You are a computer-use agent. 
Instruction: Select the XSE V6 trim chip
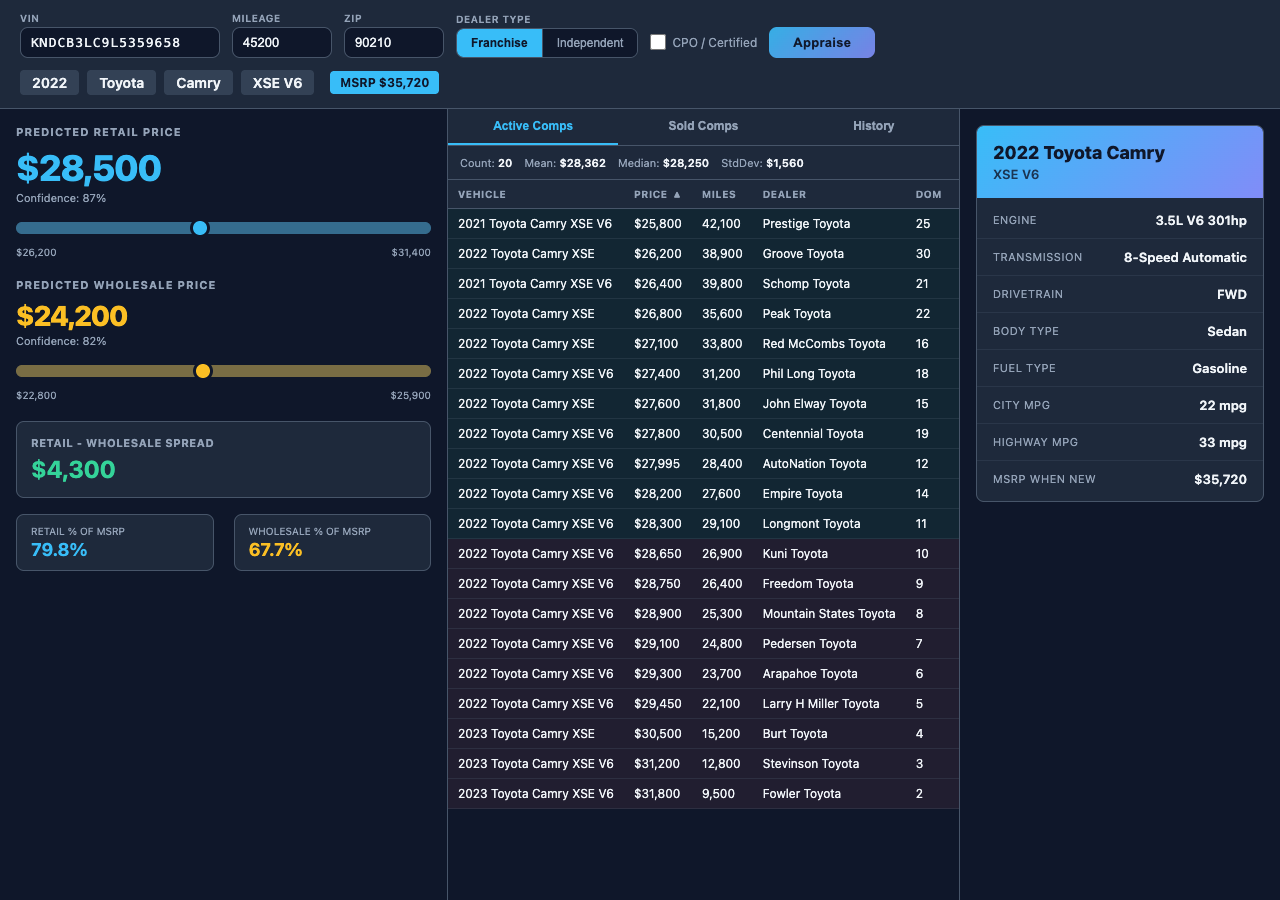pyautogui.click(x=277, y=82)
